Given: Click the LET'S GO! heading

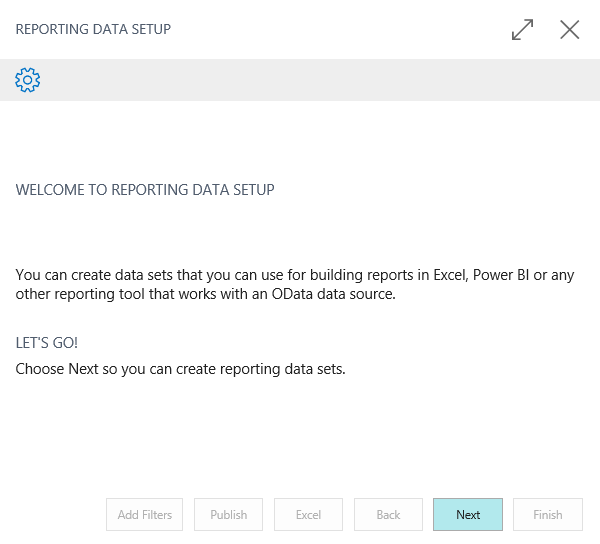Looking at the screenshot, I should 47,343.
